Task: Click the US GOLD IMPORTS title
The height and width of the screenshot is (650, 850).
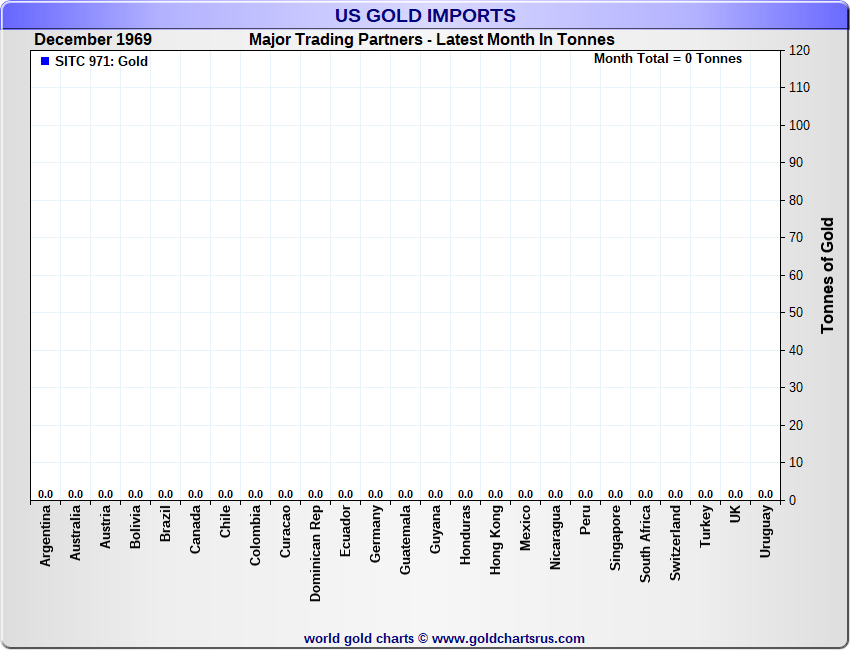Action: click(425, 15)
